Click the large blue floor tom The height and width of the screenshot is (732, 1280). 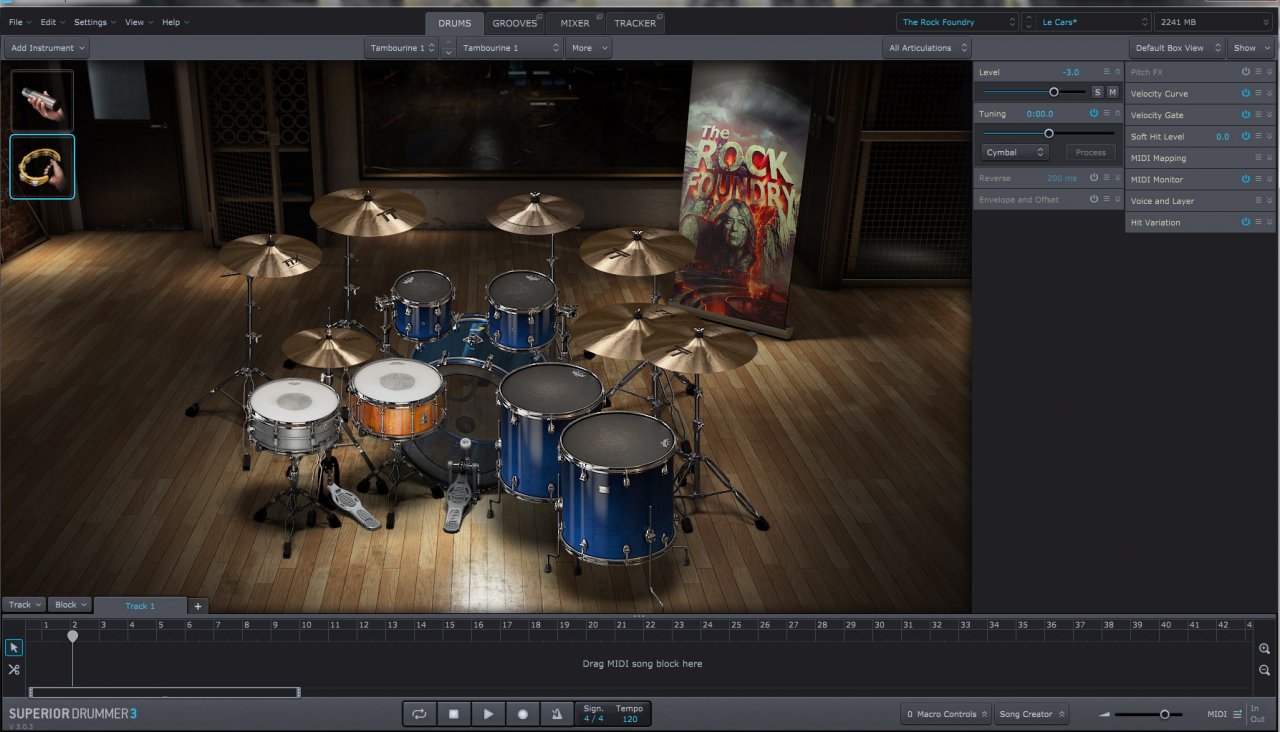point(617,487)
